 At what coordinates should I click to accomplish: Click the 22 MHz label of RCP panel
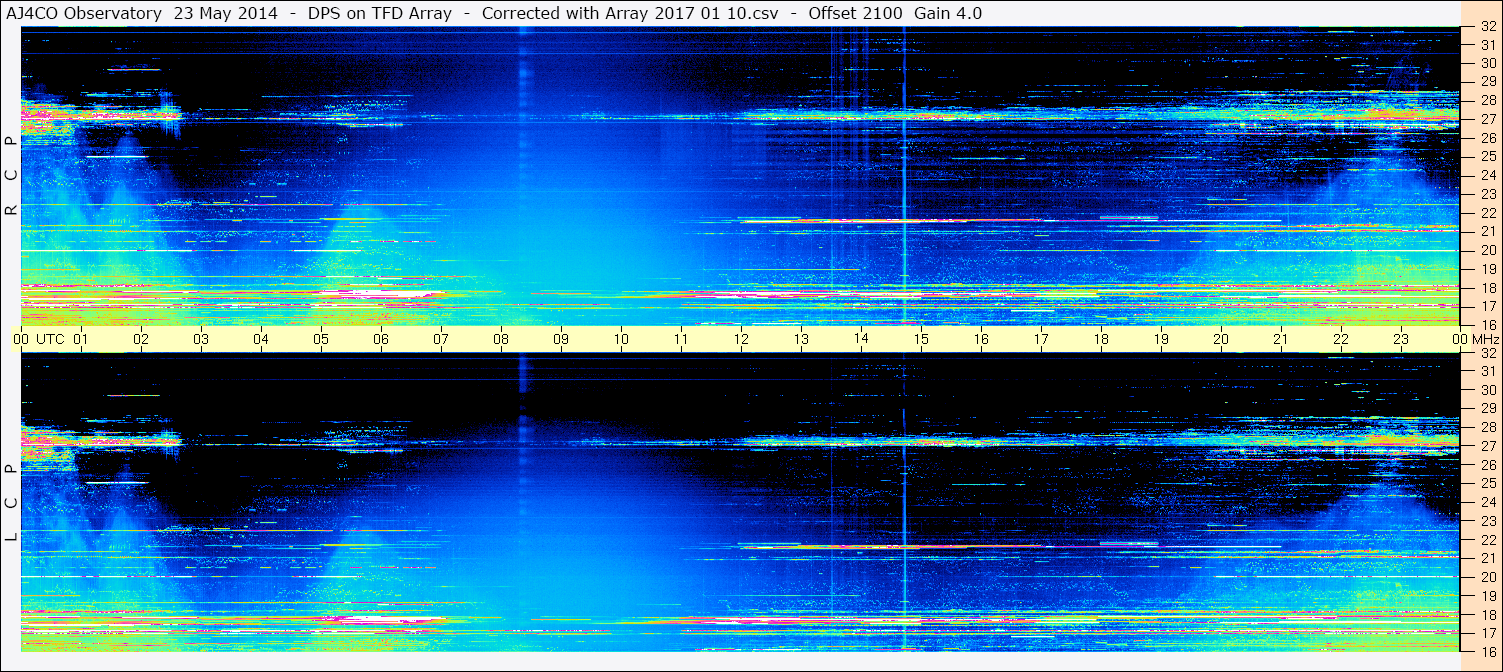point(1487,213)
